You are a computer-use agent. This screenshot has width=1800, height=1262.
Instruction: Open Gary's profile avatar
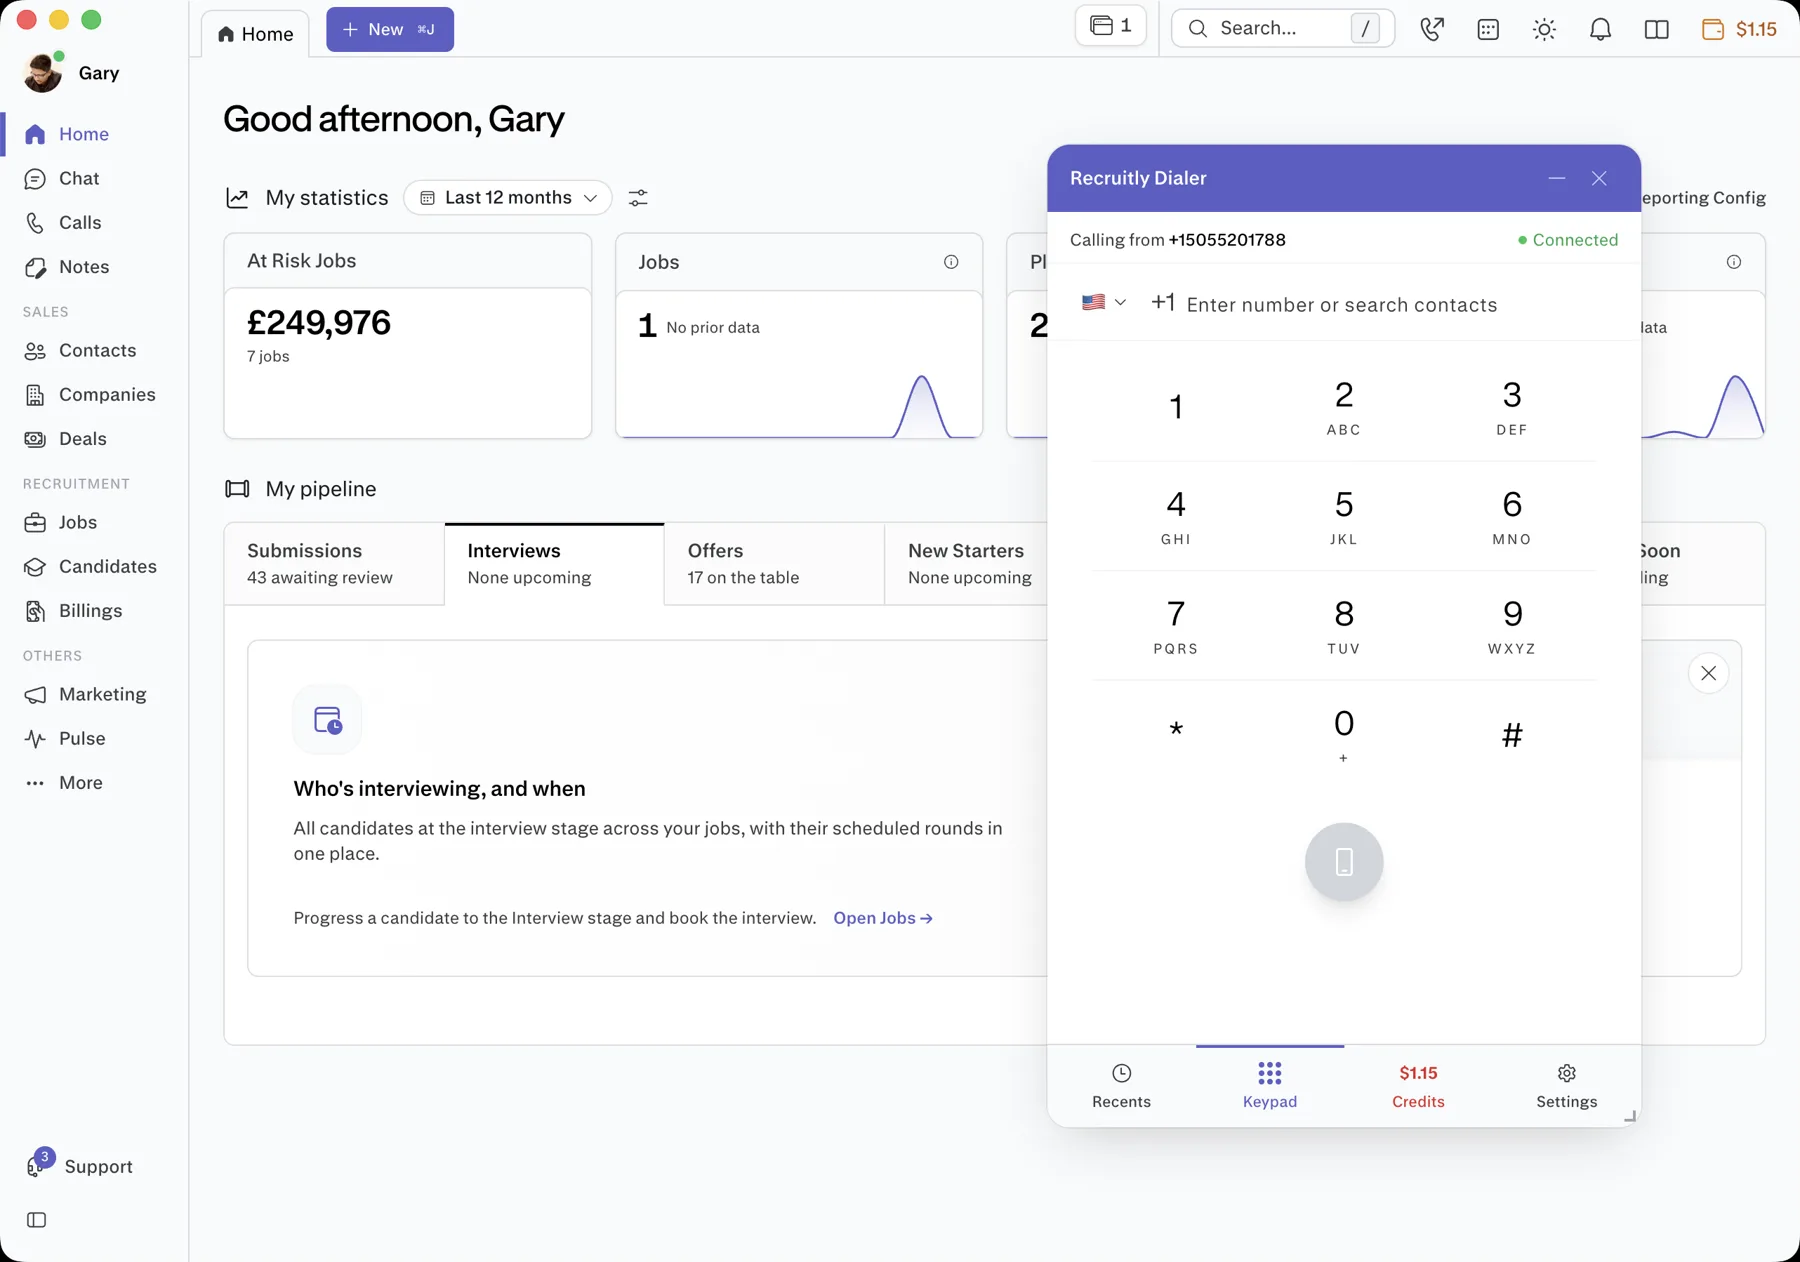(x=43, y=72)
